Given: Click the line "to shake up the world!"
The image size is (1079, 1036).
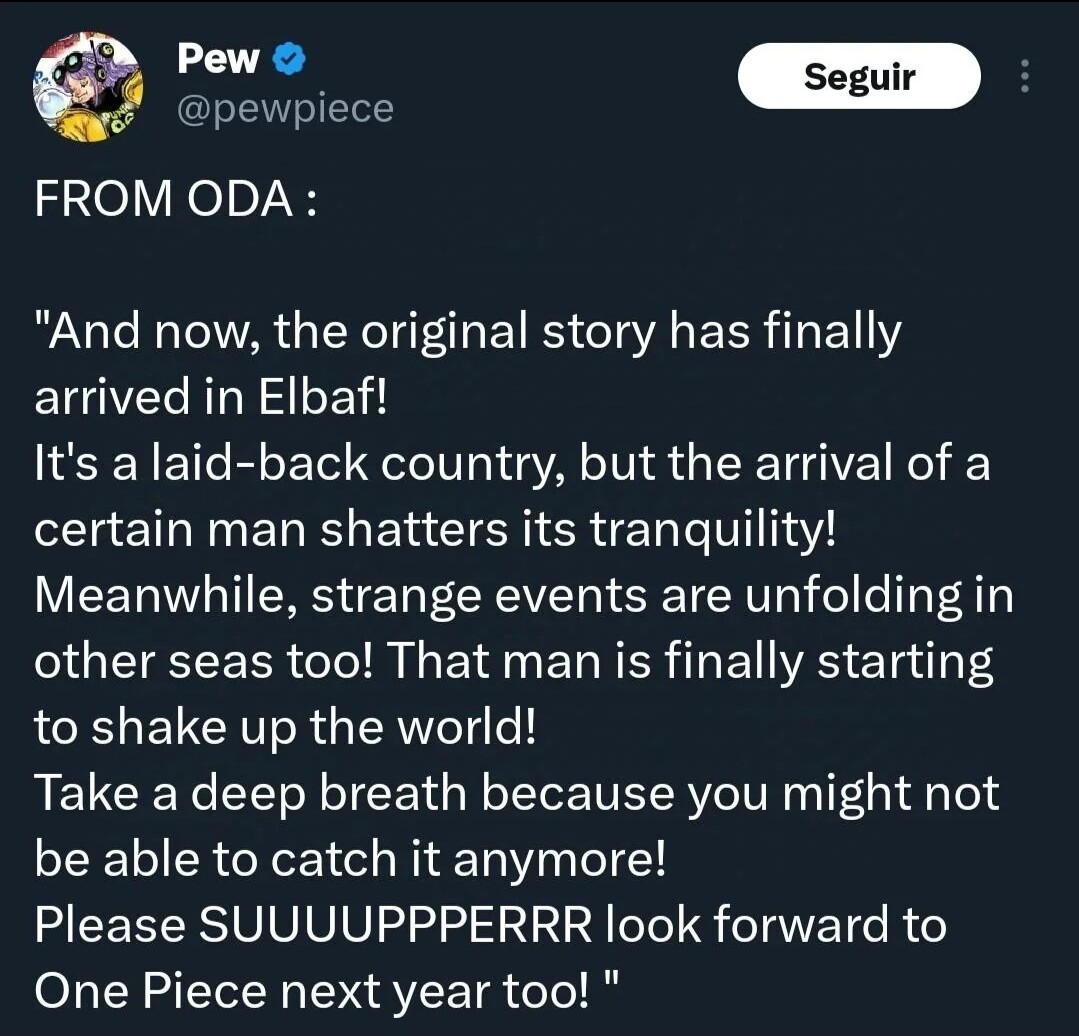Looking at the screenshot, I should pyautogui.click(x=286, y=727).
